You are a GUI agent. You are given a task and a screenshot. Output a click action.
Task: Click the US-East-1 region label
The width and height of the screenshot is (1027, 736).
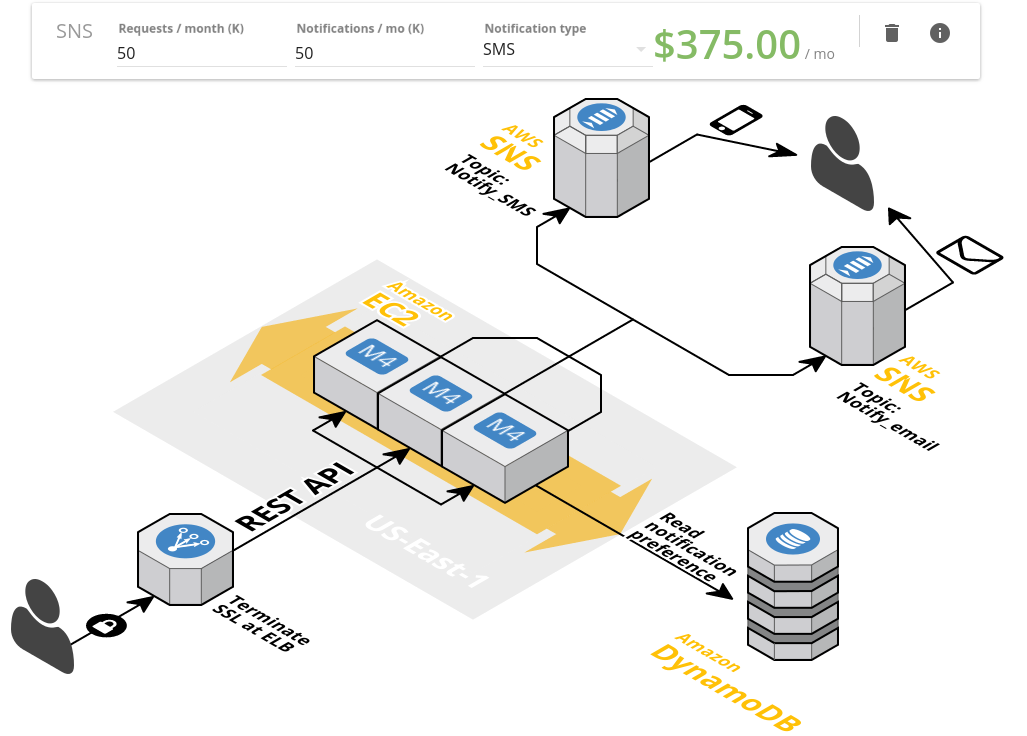(x=427, y=551)
